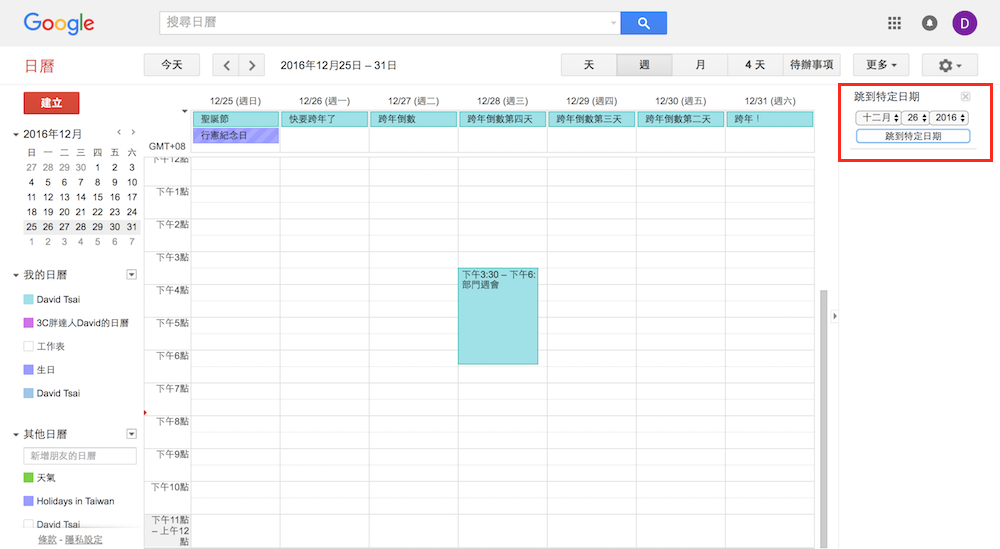The image size is (1000, 549).
Task: Open the Google apps grid
Action: pos(894,23)
